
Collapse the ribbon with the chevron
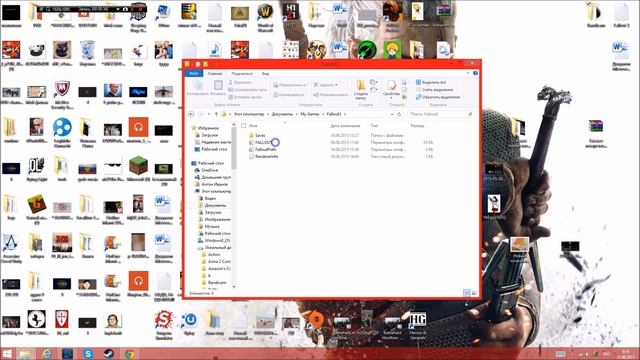click(x=468, y=73)
